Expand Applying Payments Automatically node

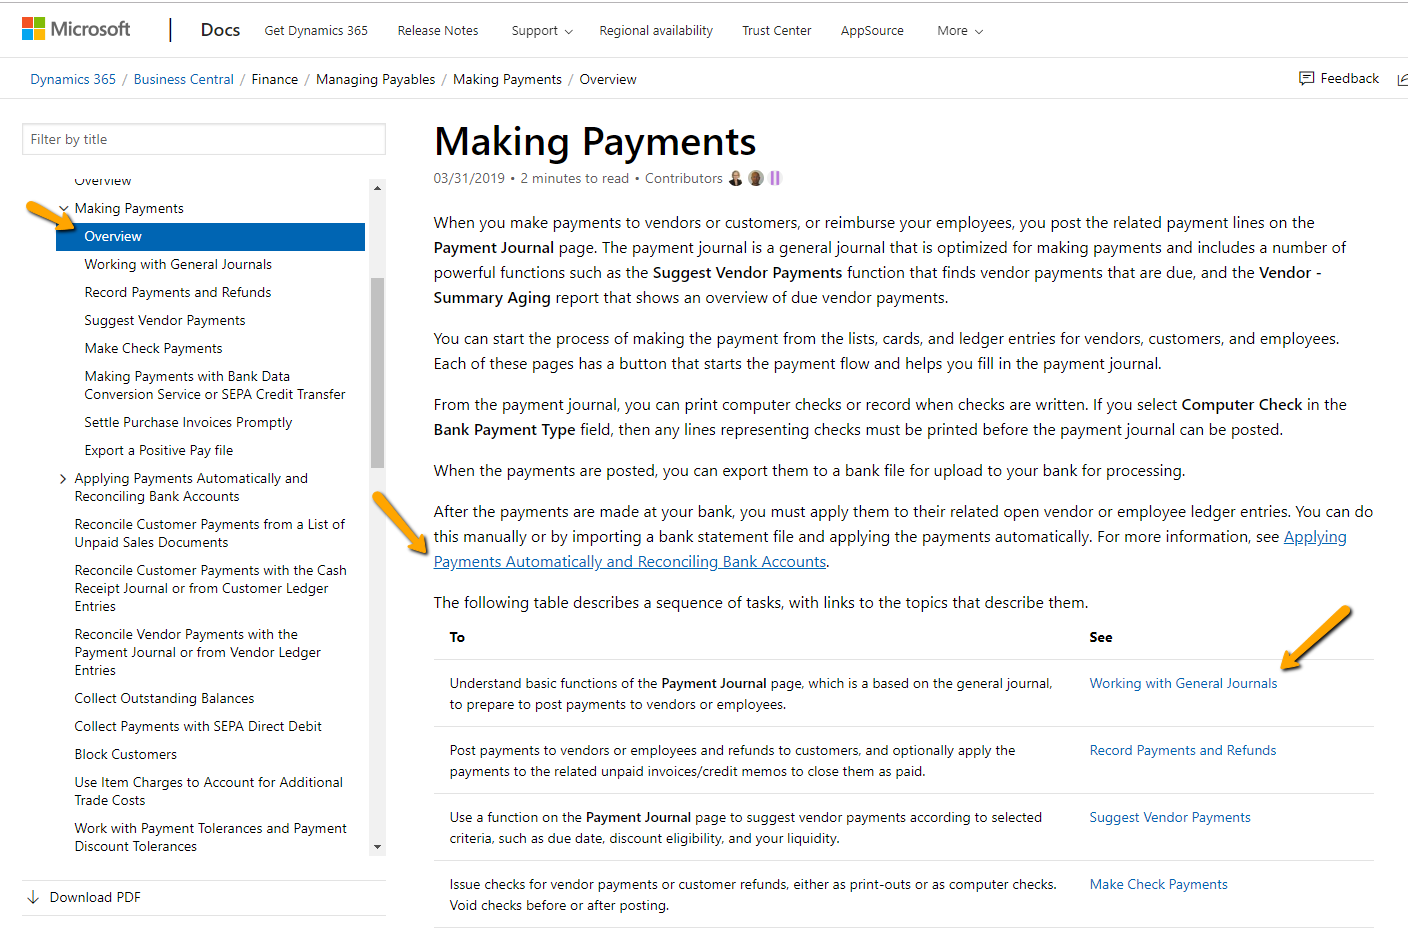coord(64,479)
